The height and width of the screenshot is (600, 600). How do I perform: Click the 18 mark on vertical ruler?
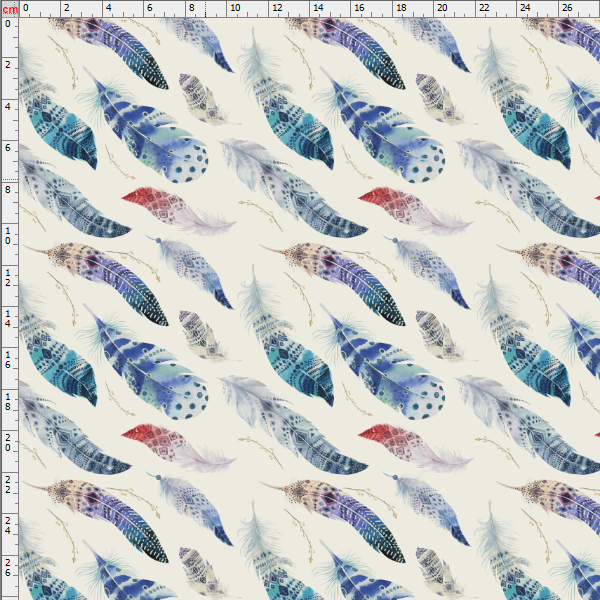click(x=8, y=401)
